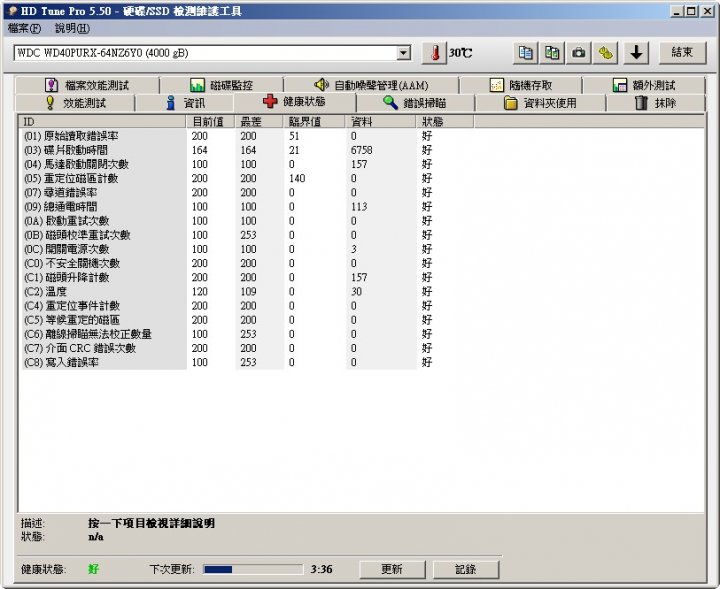Image resolution: width=720 pixels, height=589 pixels.
Task: Sort by the 目前值 column header
Action: pyautogui.click(x=210, y=122)
